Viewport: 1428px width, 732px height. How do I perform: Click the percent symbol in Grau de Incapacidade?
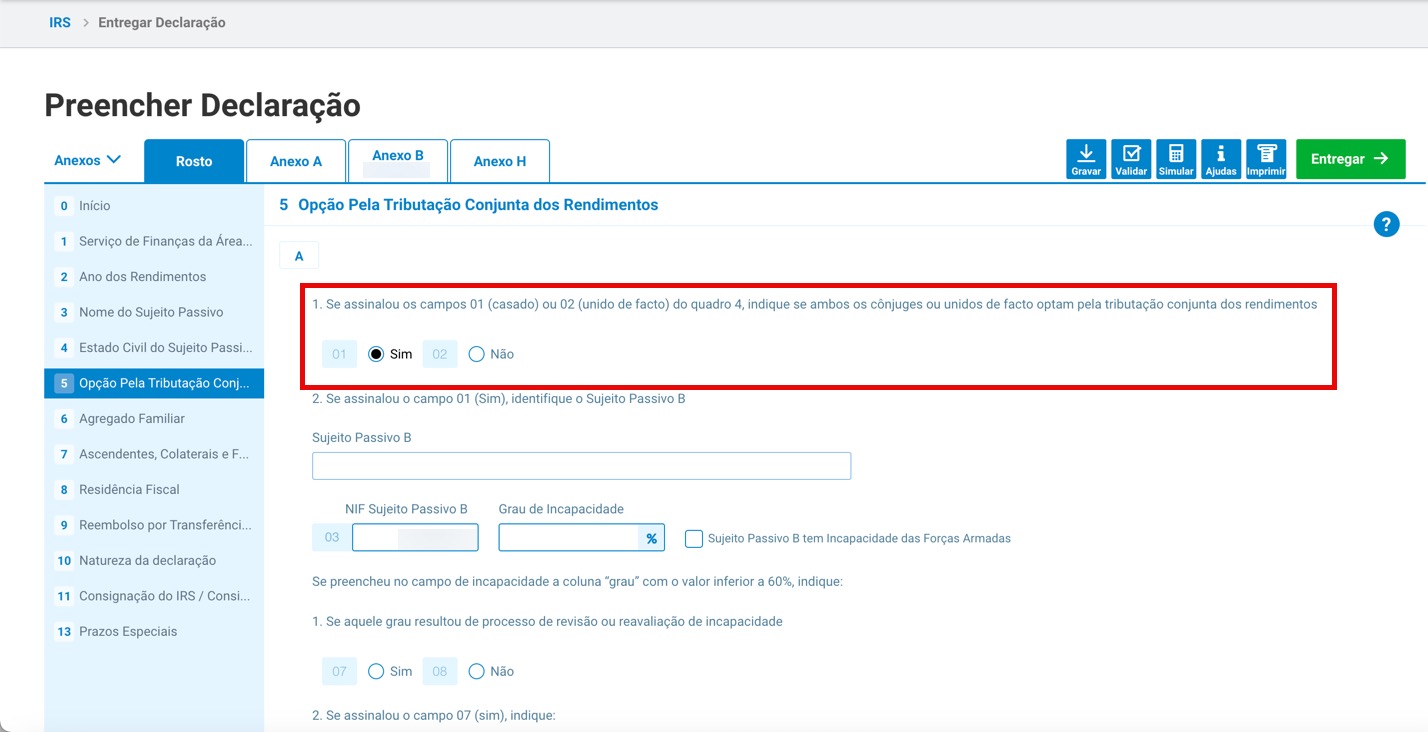[651, 538]
